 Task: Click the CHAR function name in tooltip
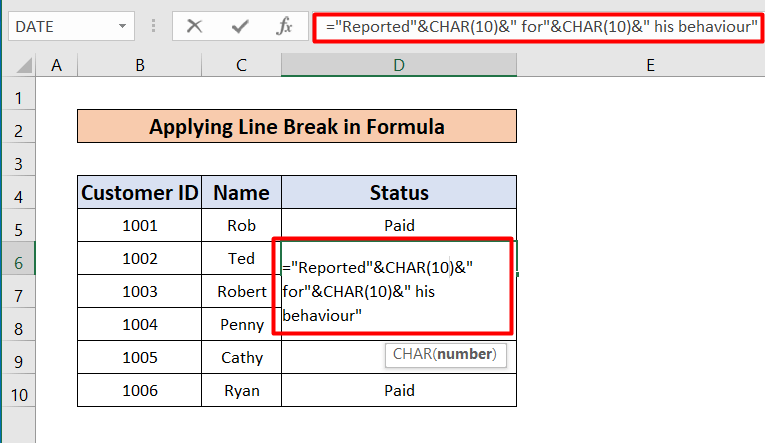coord(412,354)
